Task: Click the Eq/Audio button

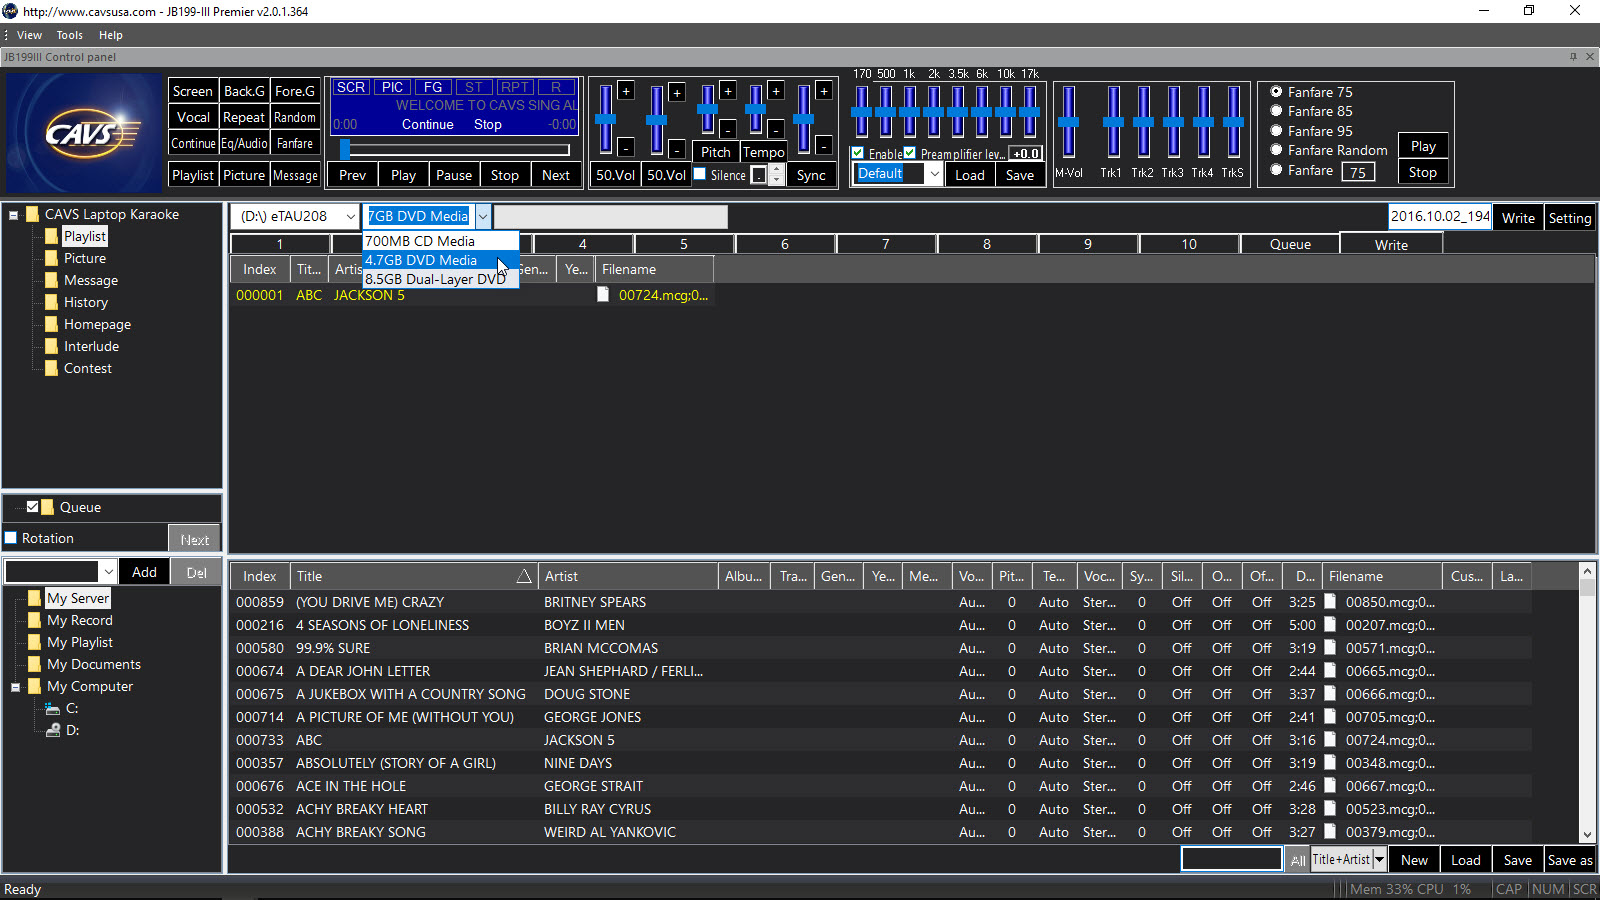Action: [244, 143]
